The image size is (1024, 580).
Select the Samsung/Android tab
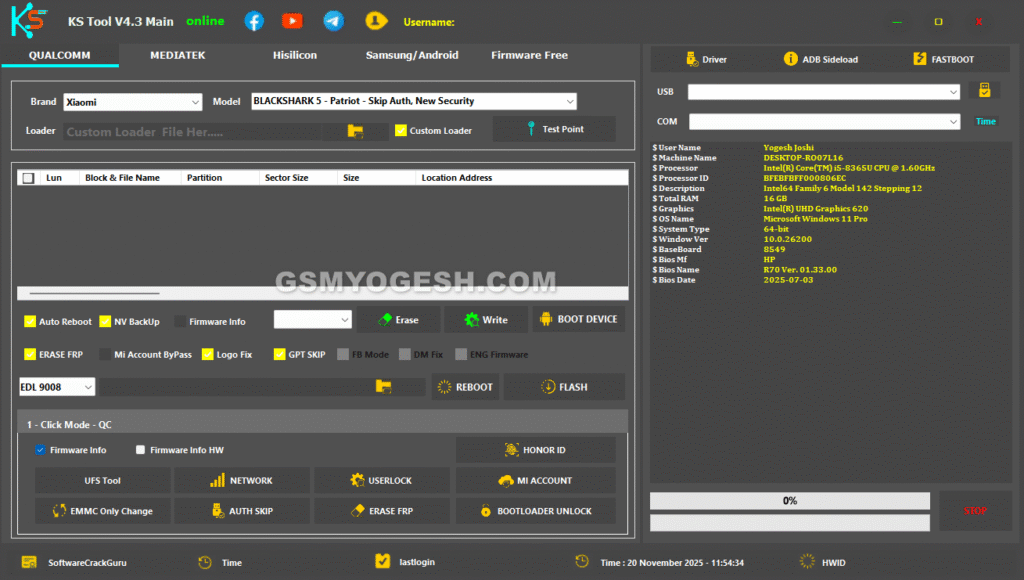coord(412,56)
